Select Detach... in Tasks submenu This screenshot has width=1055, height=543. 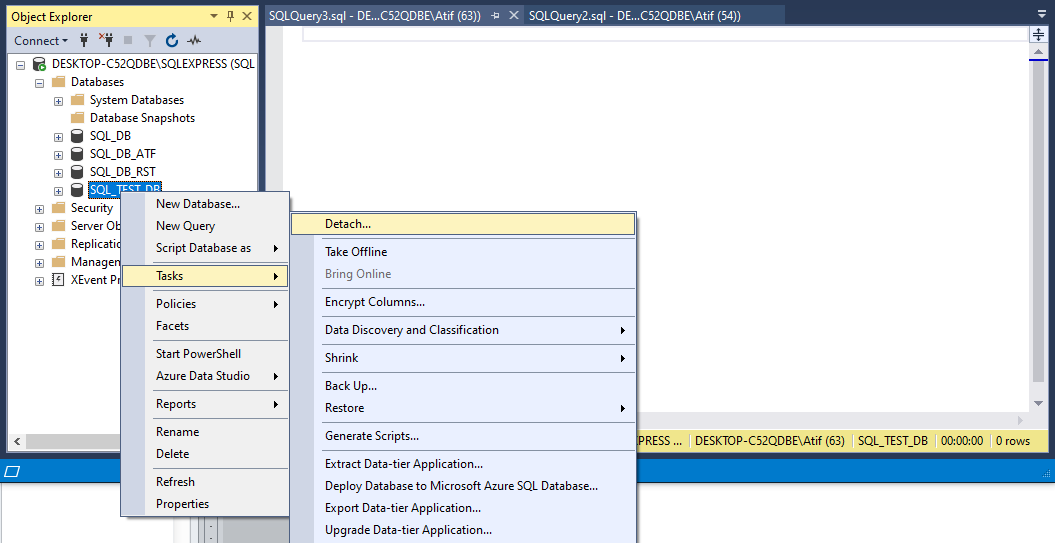[x=463, y=224]
